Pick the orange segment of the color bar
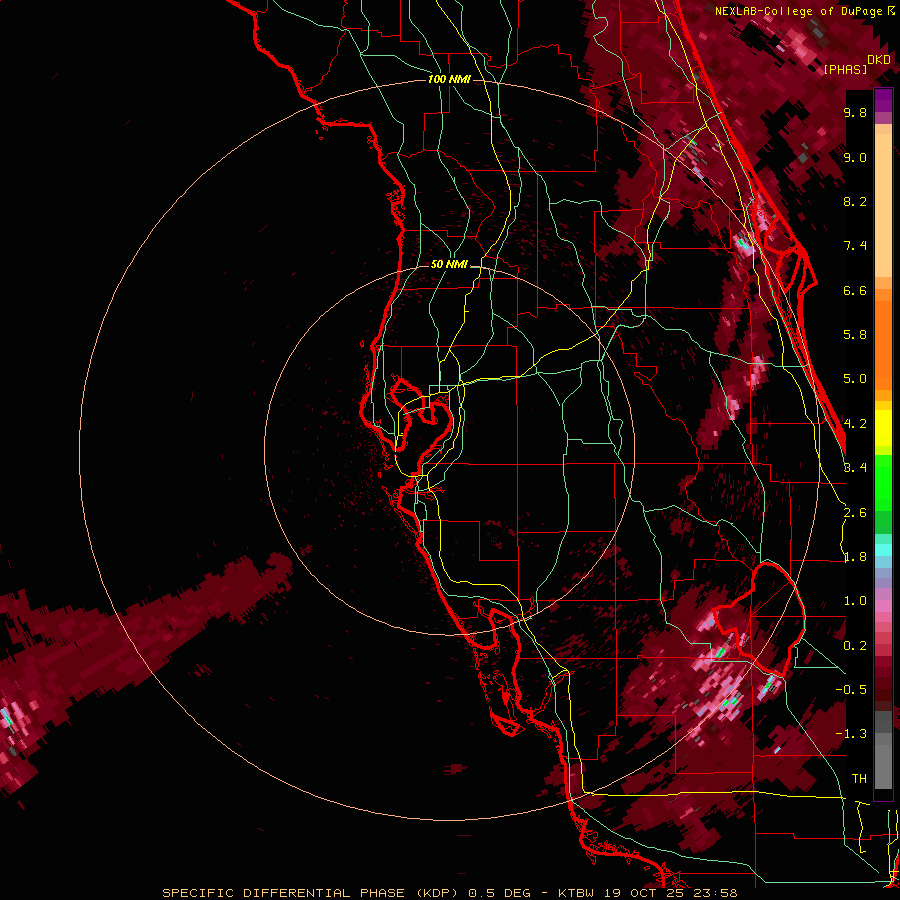900x900 pixels. tap(883, 339)
